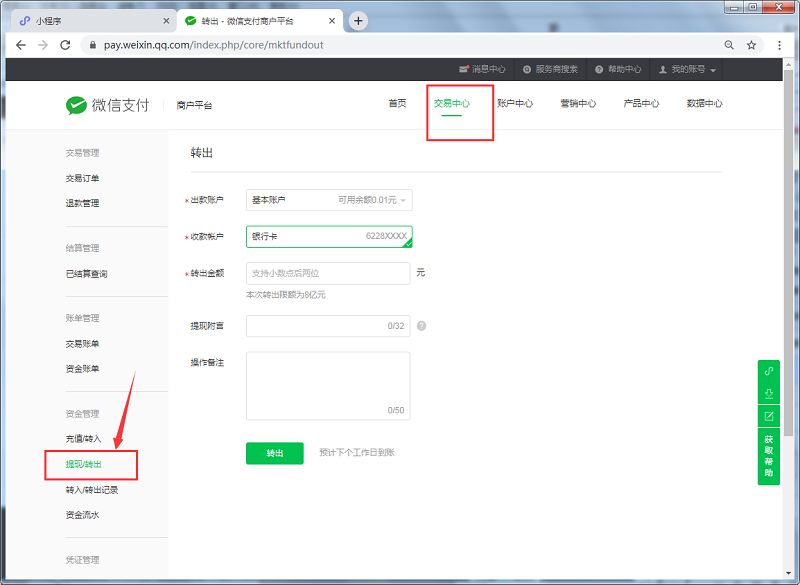The height and width of the screenshot is (585, 800).
Task: Select the 交易中心 navigation tab
Action: point(452,104)
